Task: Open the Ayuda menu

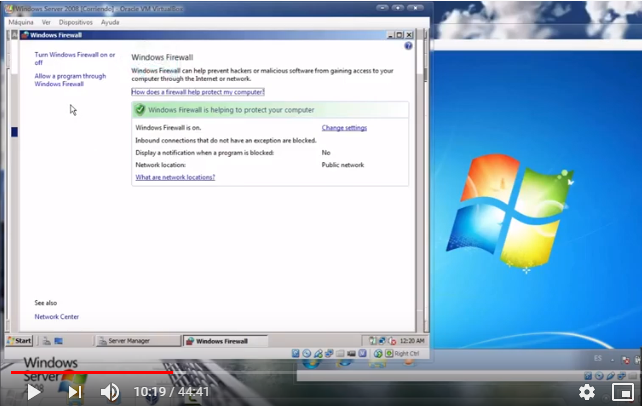Action: coord(110,22)
